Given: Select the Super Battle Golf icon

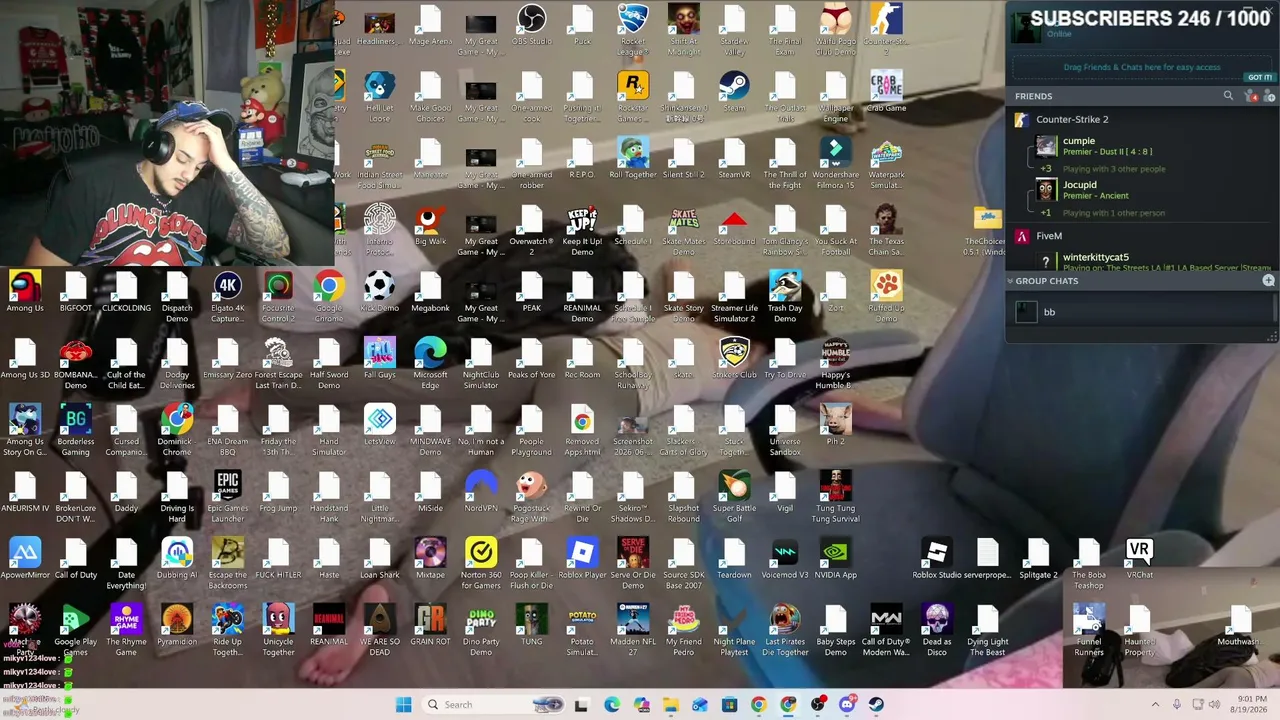Looking at the screenshot, I should [x=734, y=498].
